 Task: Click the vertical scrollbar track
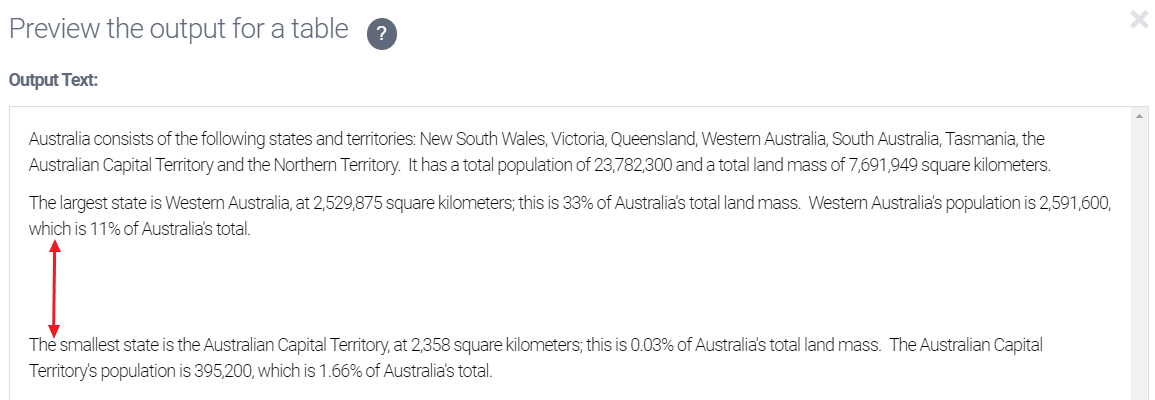1139,260
